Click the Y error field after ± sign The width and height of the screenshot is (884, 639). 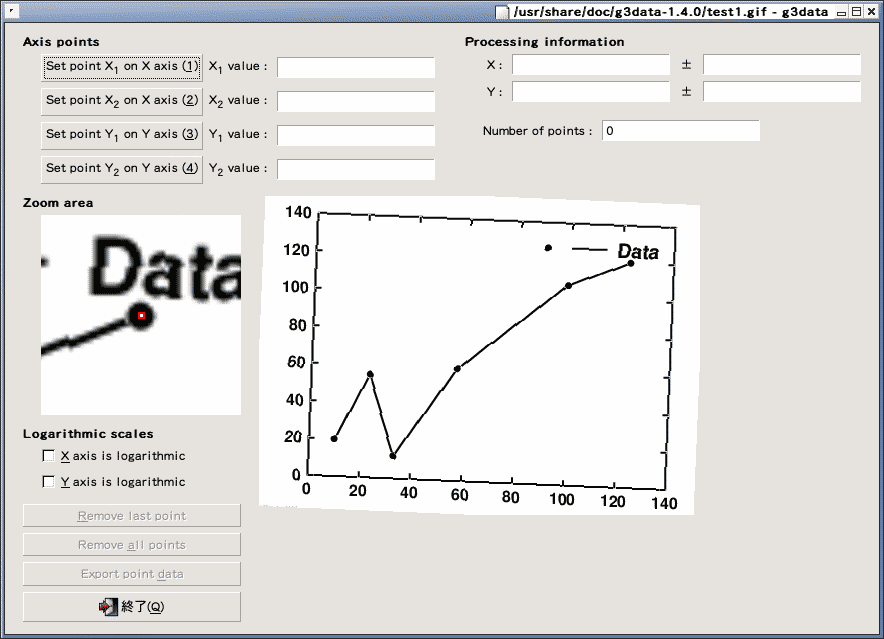(x=782, y=91)
